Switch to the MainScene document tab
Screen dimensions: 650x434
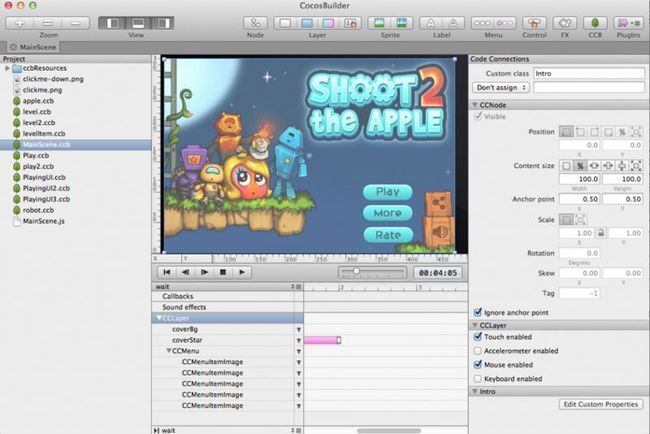33,47
